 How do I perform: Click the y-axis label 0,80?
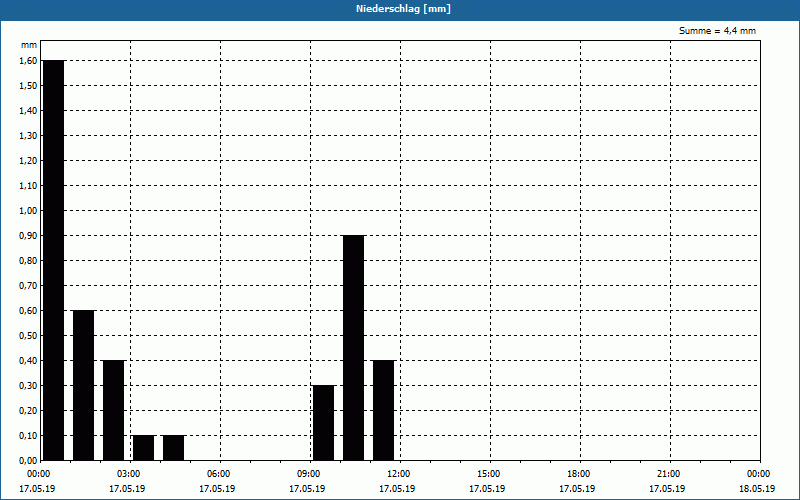(x=29, y=260)
